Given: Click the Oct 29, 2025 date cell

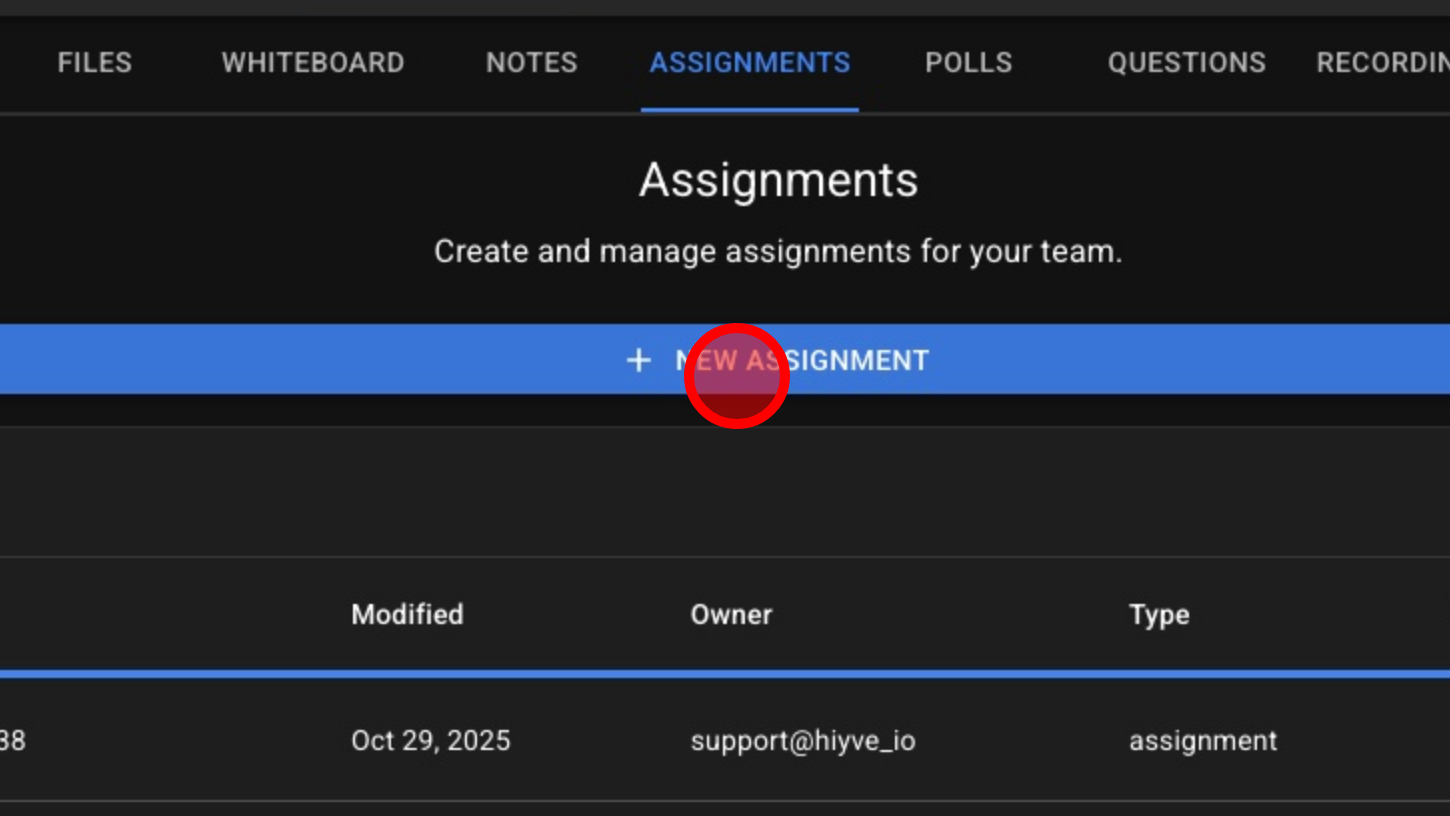Looking at the screenshot, I should (x=430, y=741).
